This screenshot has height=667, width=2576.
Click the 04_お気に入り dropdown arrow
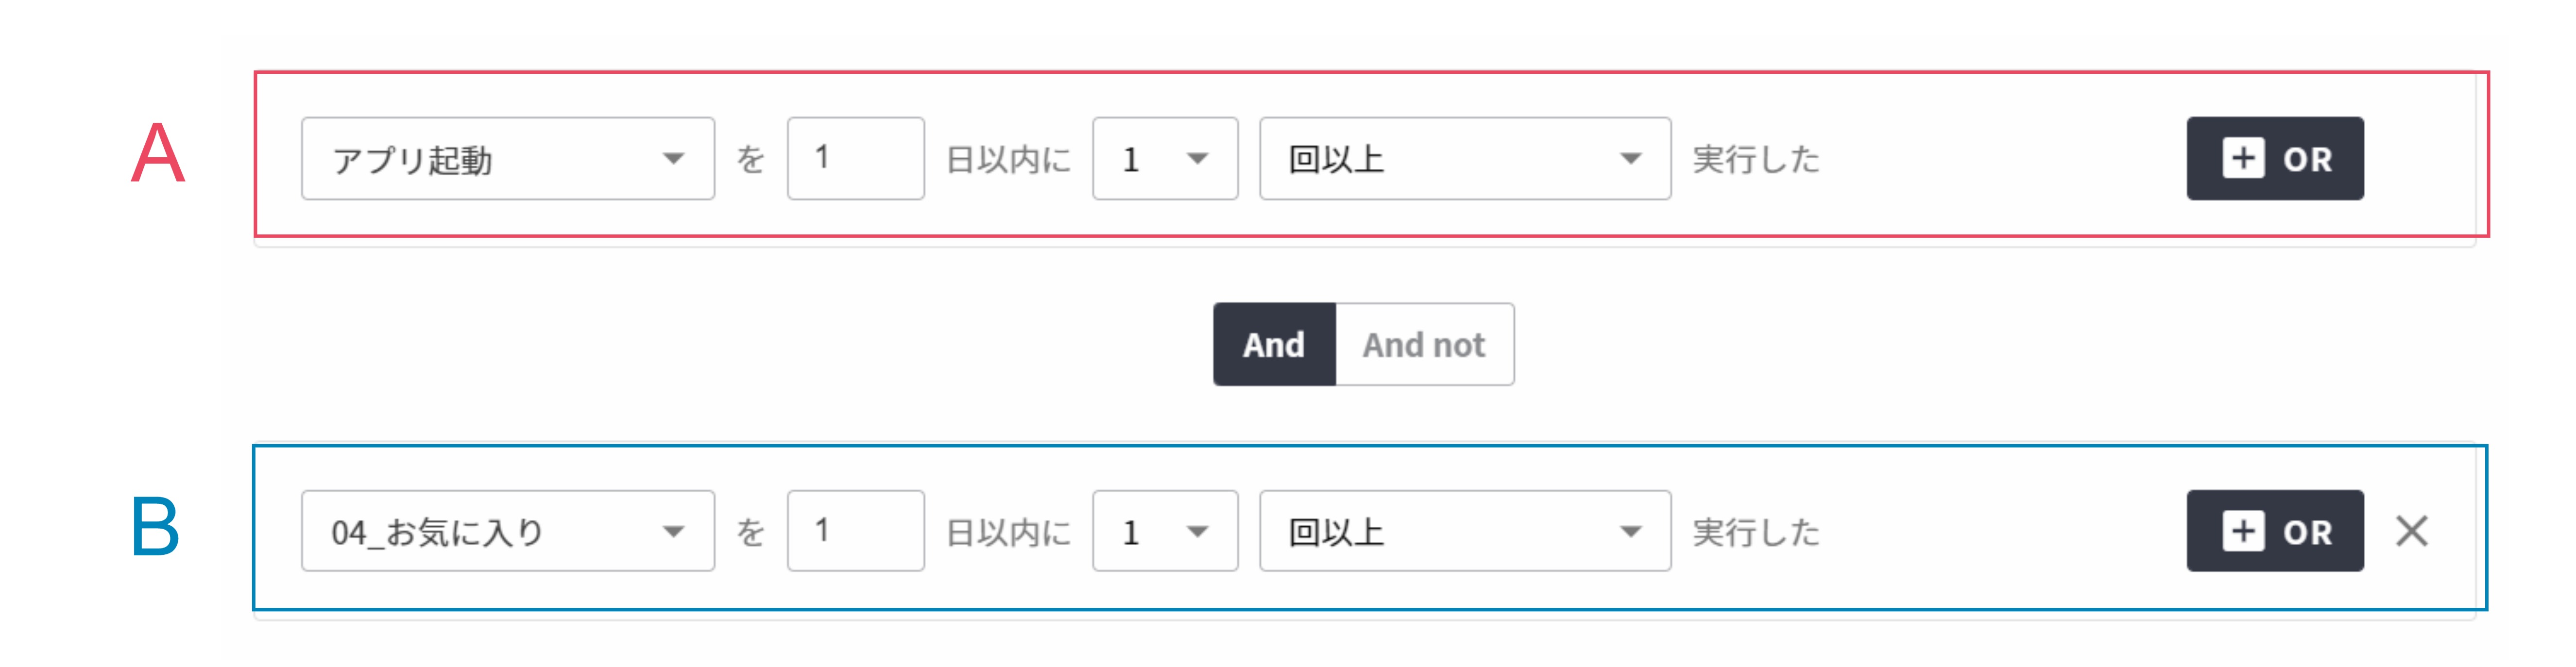[x=673, y=531]
